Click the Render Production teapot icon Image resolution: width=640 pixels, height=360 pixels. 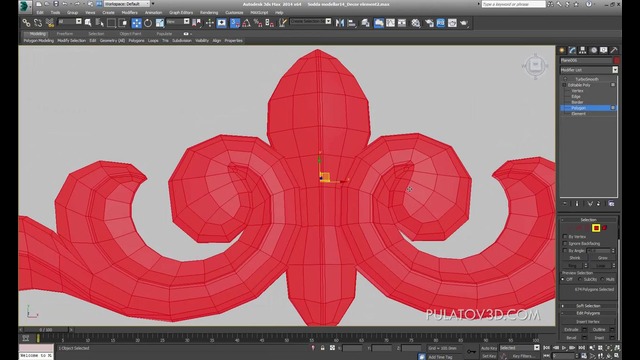(464, 23)
